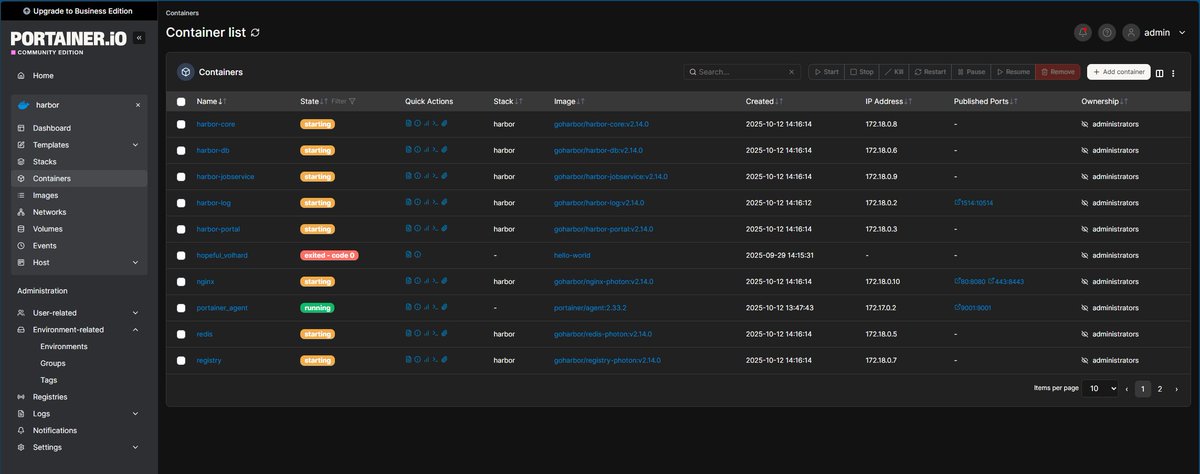Check the harbor-jobservice row checkbox
1200x474 pixels.
(x=181, y=176)
